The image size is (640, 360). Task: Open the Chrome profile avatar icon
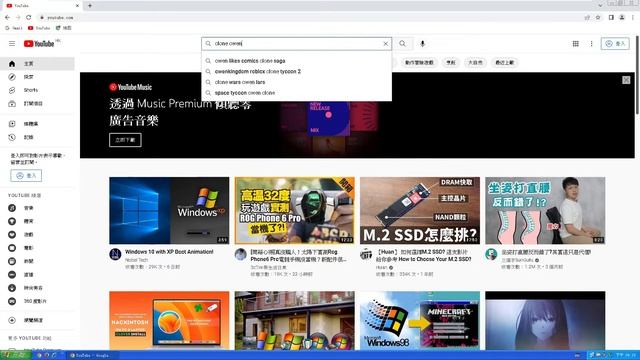(x=622, y=18)
